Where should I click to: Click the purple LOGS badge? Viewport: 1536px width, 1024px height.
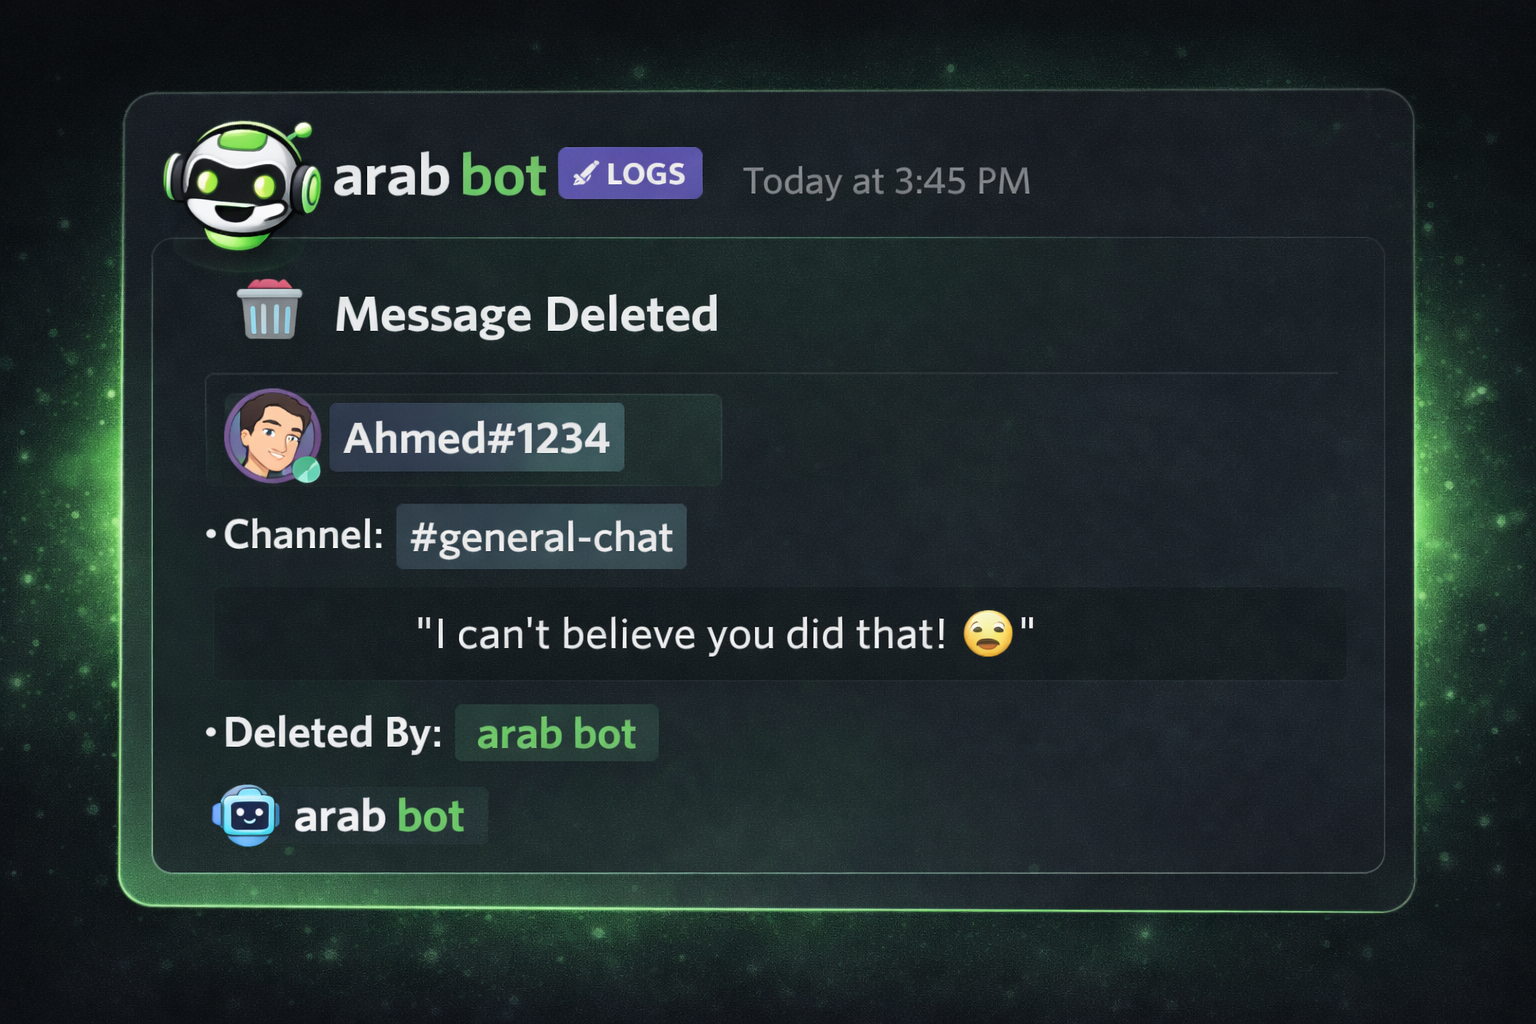(x=630, y=173)
